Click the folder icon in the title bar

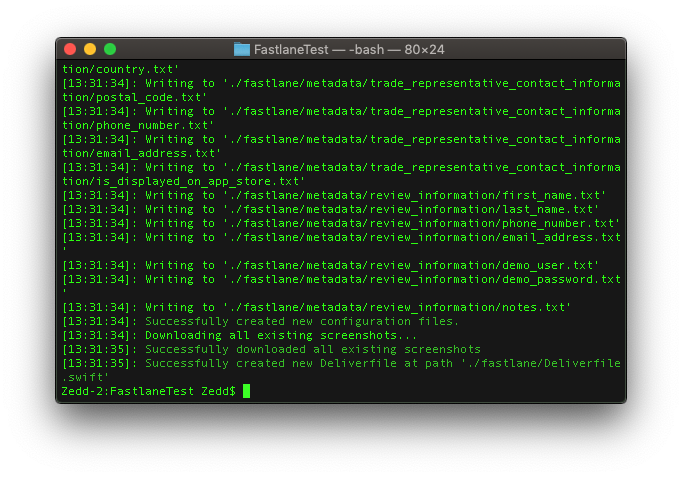point(242,49)
